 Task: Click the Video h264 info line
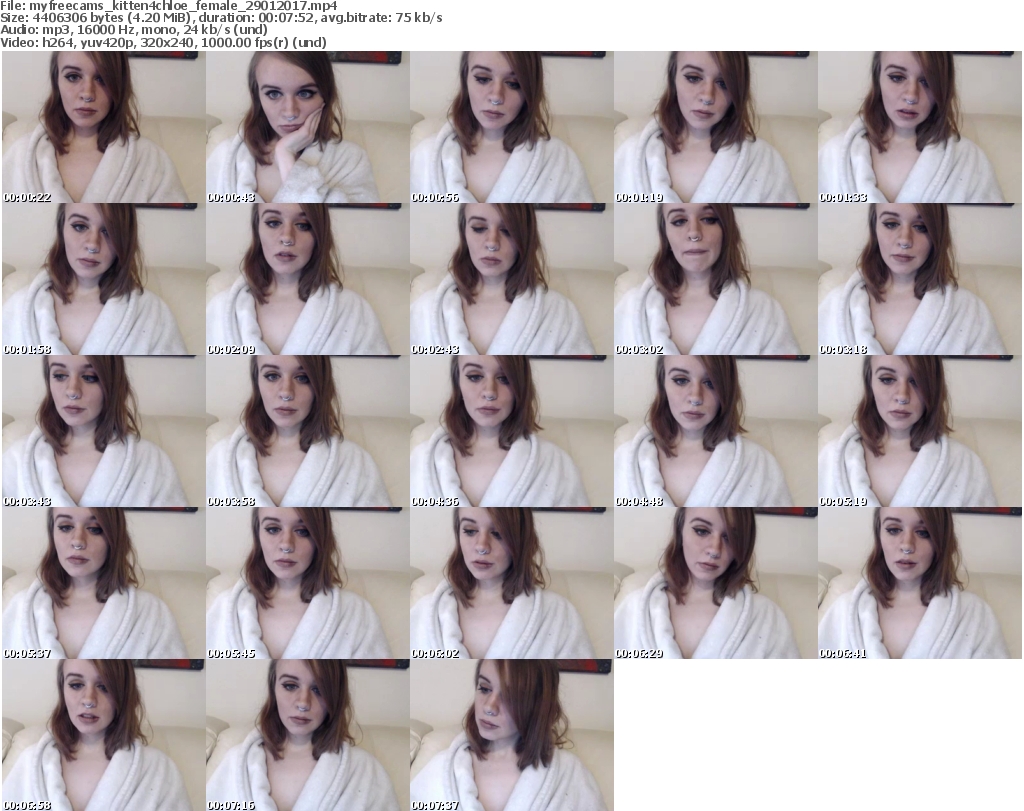[163, 42]
